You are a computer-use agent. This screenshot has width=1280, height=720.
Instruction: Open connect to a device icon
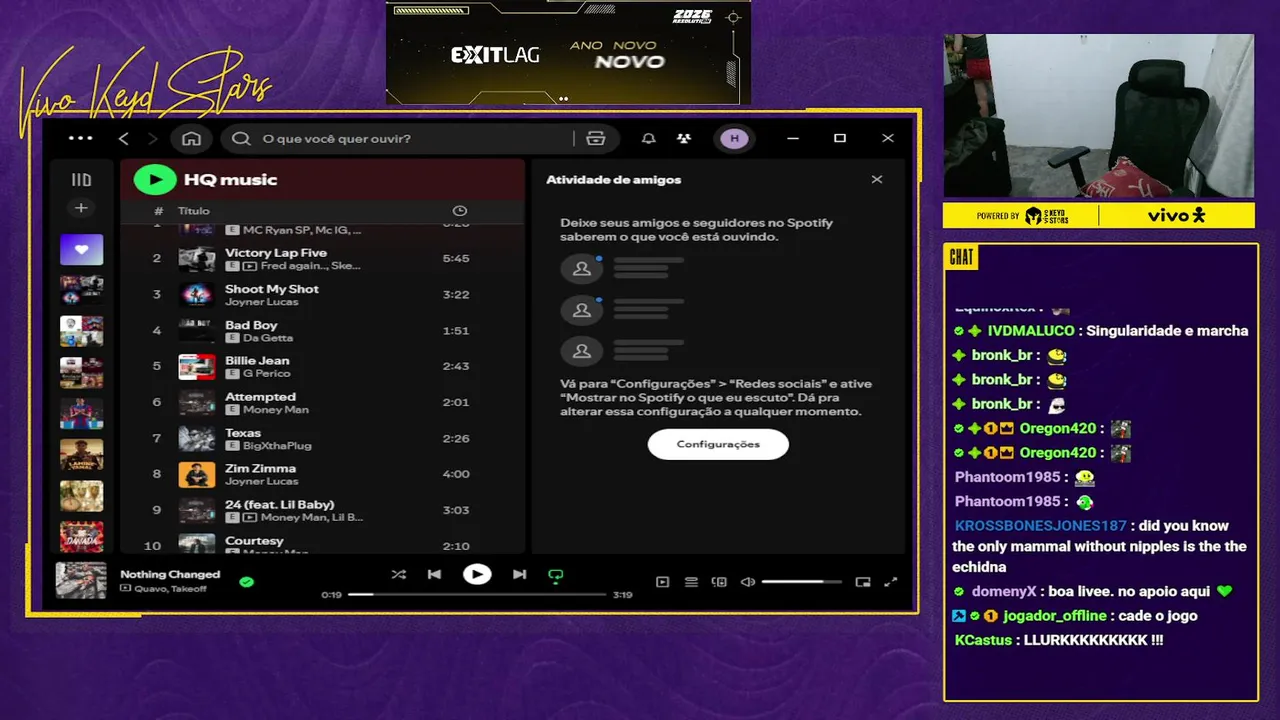[719, 582]
